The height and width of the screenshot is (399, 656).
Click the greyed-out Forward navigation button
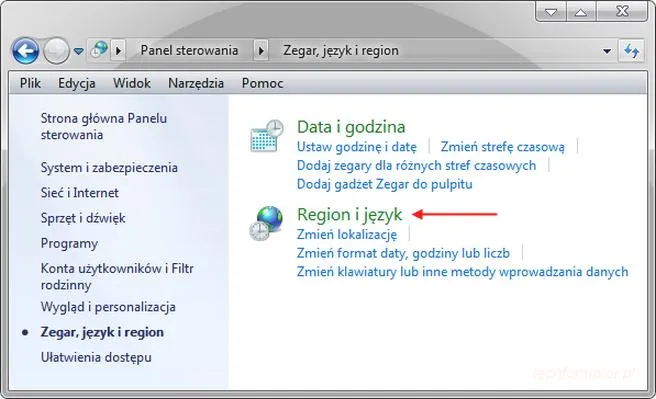(x=56, y=51)
